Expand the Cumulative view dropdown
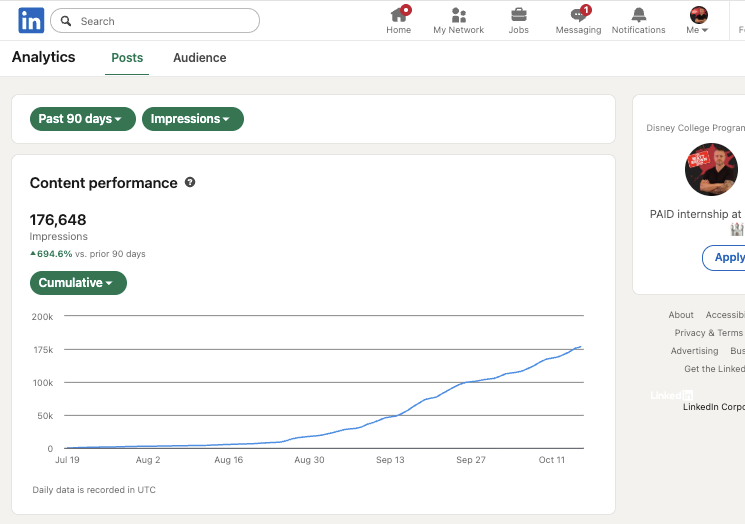Image resolution: width=745 pixels, height=524 pixels. pos(78,283)
